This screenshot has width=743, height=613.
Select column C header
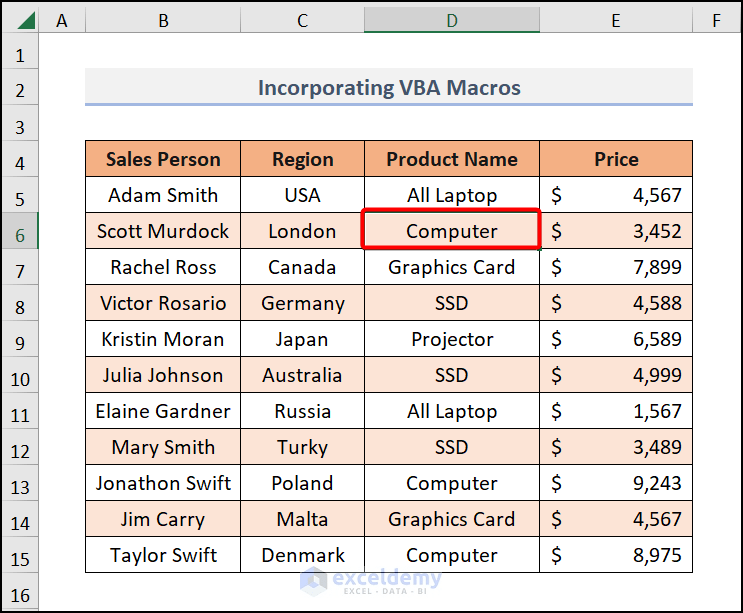click(302, 21)
